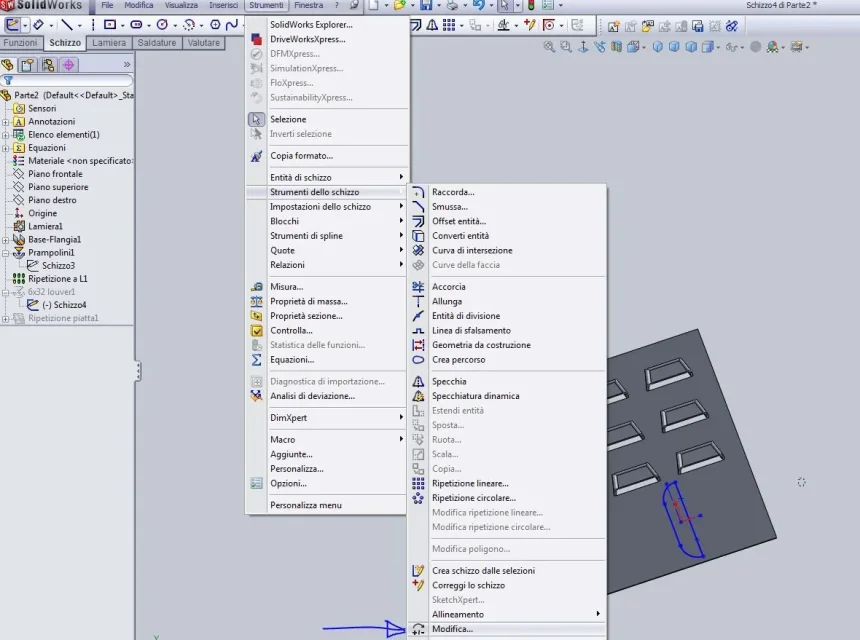Click the zoom to fit magnifier icon

548,47
